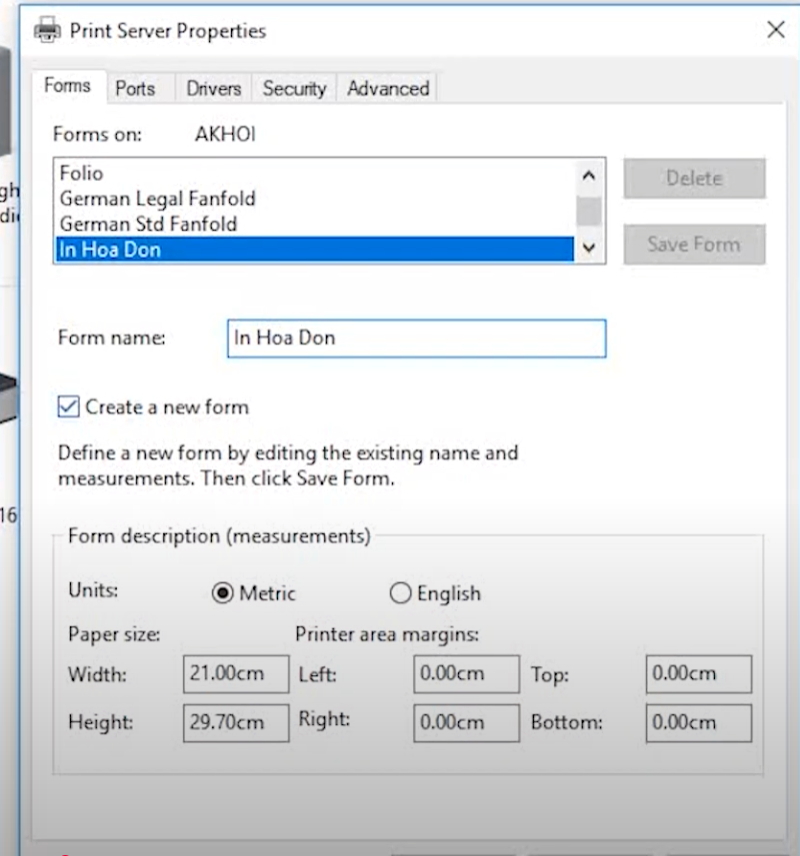Go to the Security tab
800x856 pixels.
coord(294,88)
